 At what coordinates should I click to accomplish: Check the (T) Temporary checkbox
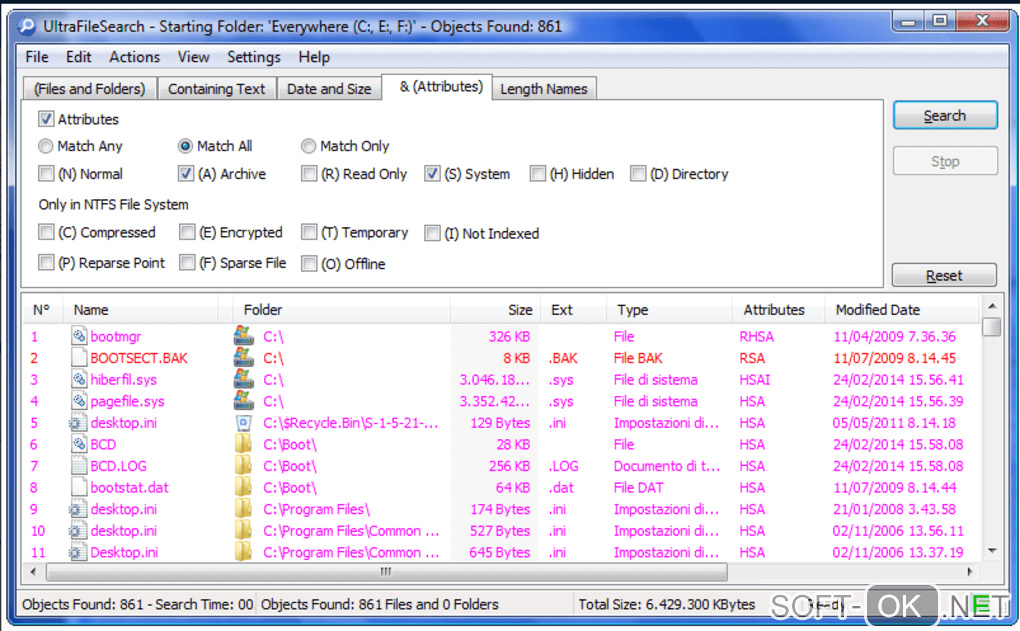pos(309,232)
